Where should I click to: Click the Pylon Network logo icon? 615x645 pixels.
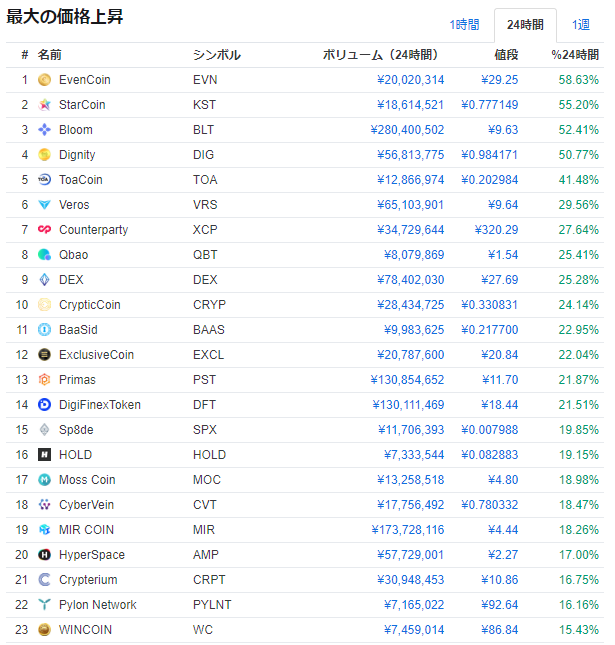point(44,605)
